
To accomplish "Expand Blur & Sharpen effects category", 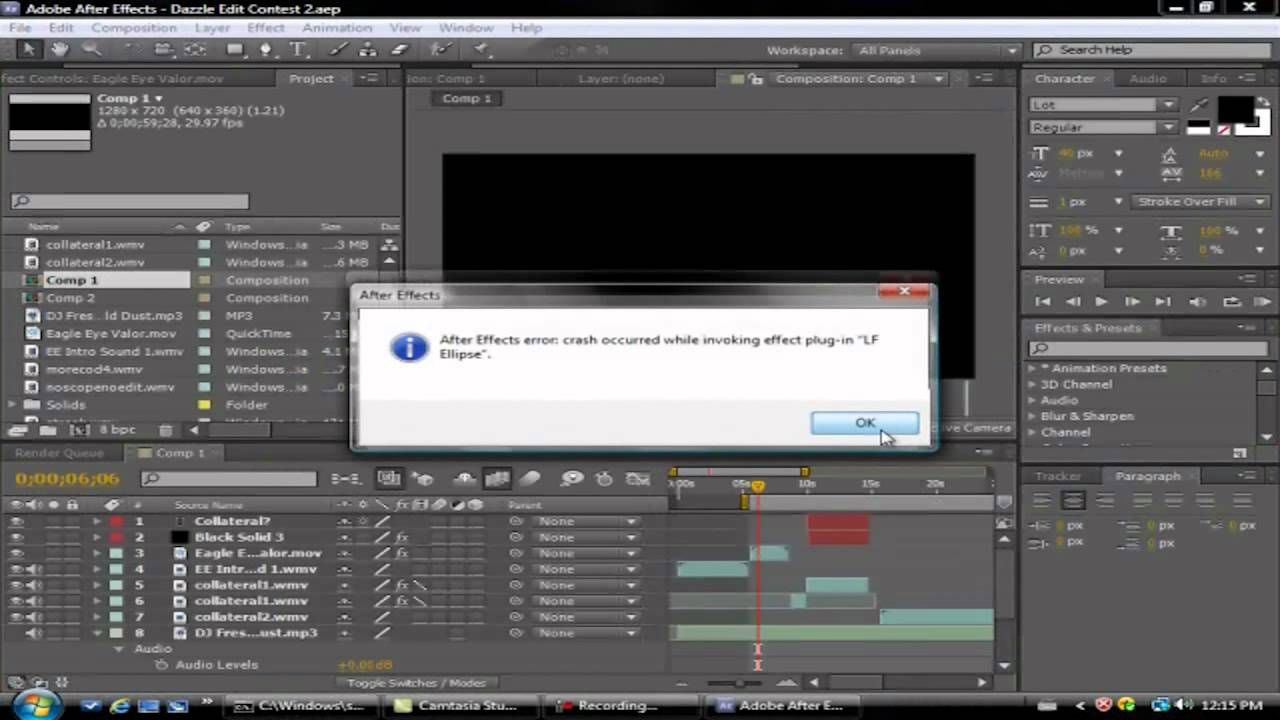I will pyautogui.click(x=1033, y=416).
